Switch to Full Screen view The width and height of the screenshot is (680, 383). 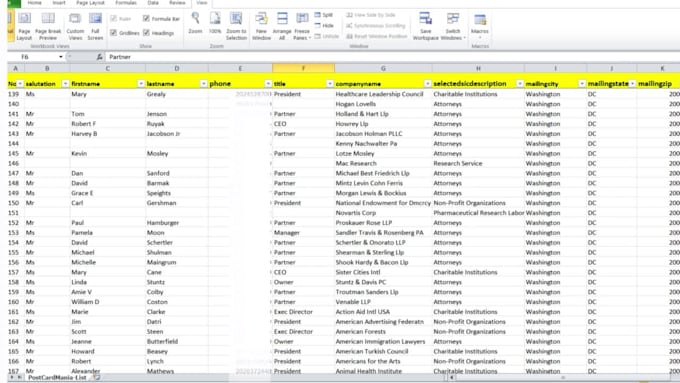[95, 26]
